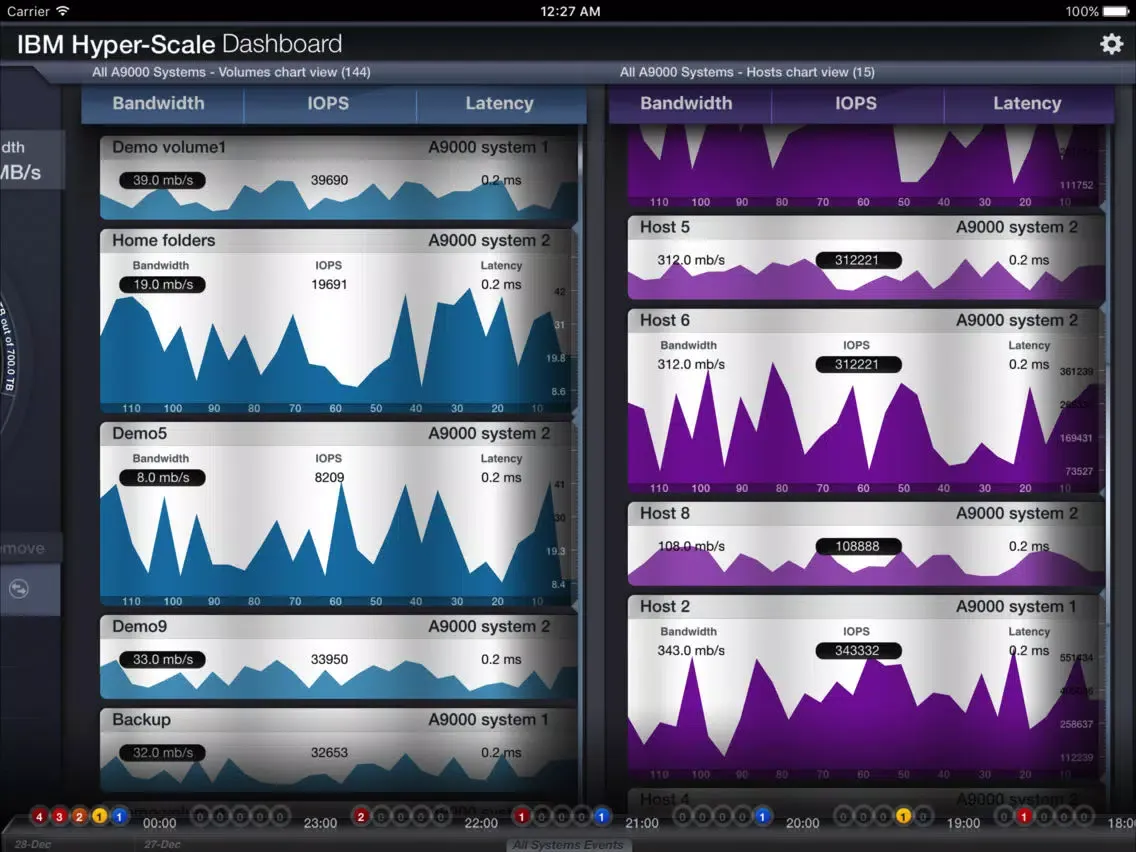The height and width of the screenshot is (852, 1136).
Task: Tap the Hosts chart view (15) heading
Action: tap(747, 72)
